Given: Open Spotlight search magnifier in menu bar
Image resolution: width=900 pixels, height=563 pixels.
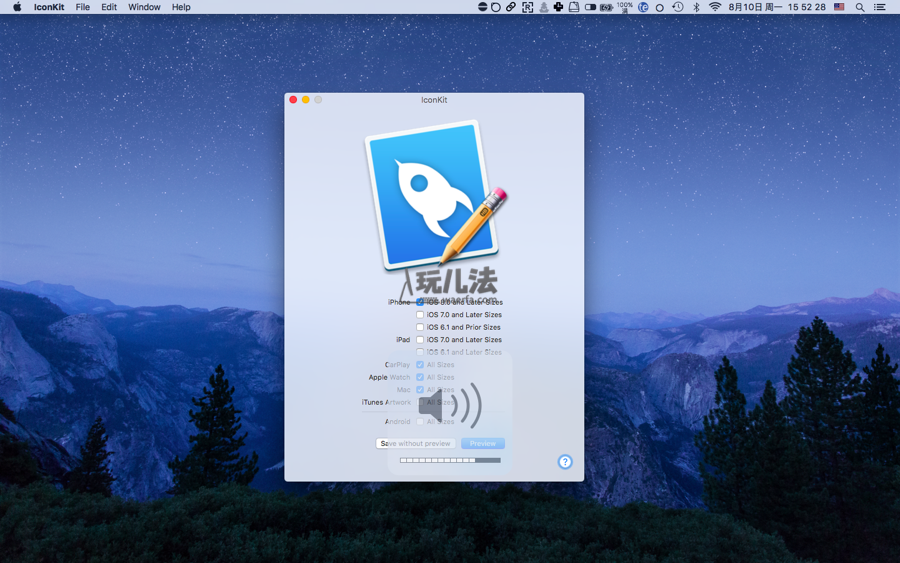Looking at the screenshot, I should tap(859, 7).
